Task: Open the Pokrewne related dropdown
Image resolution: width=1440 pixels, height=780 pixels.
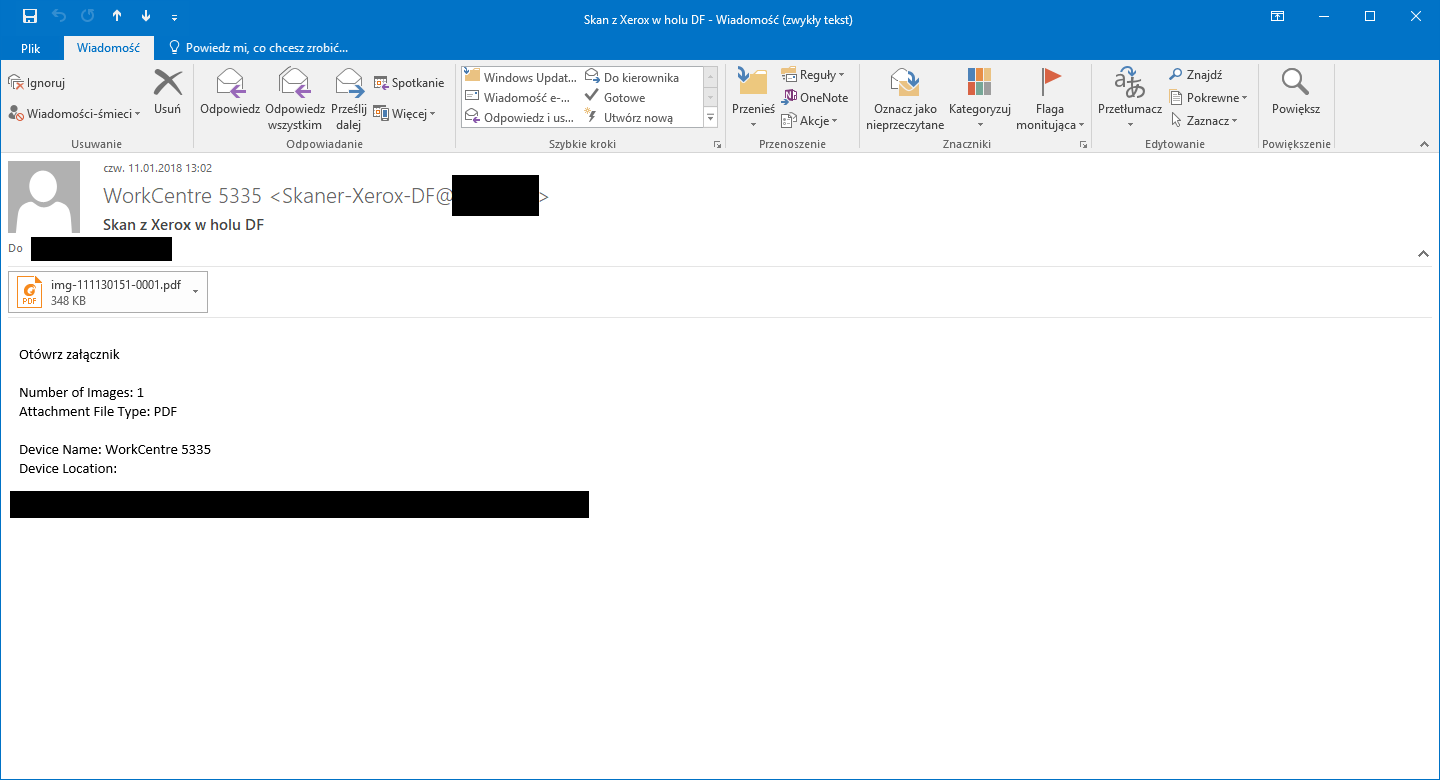Action: tap(1209, 98)
